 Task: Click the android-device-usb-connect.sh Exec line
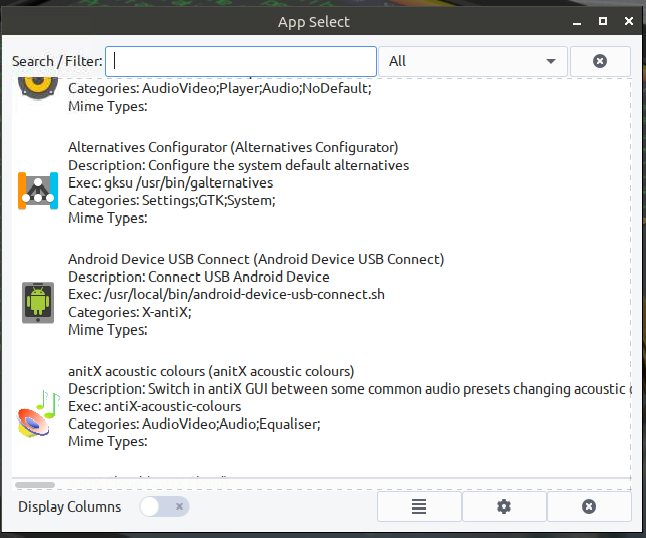226,295
